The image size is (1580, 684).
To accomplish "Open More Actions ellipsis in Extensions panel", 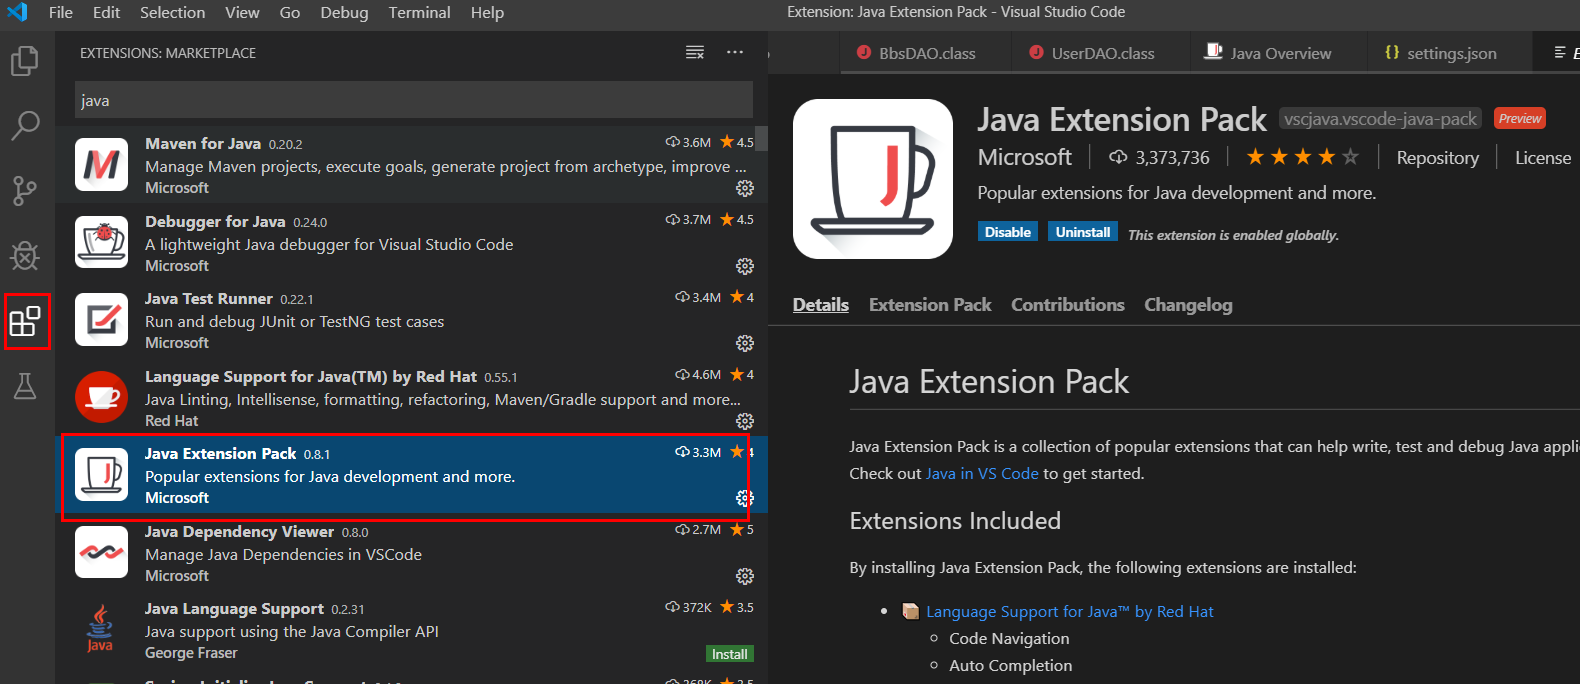I will tap(735, 53).
